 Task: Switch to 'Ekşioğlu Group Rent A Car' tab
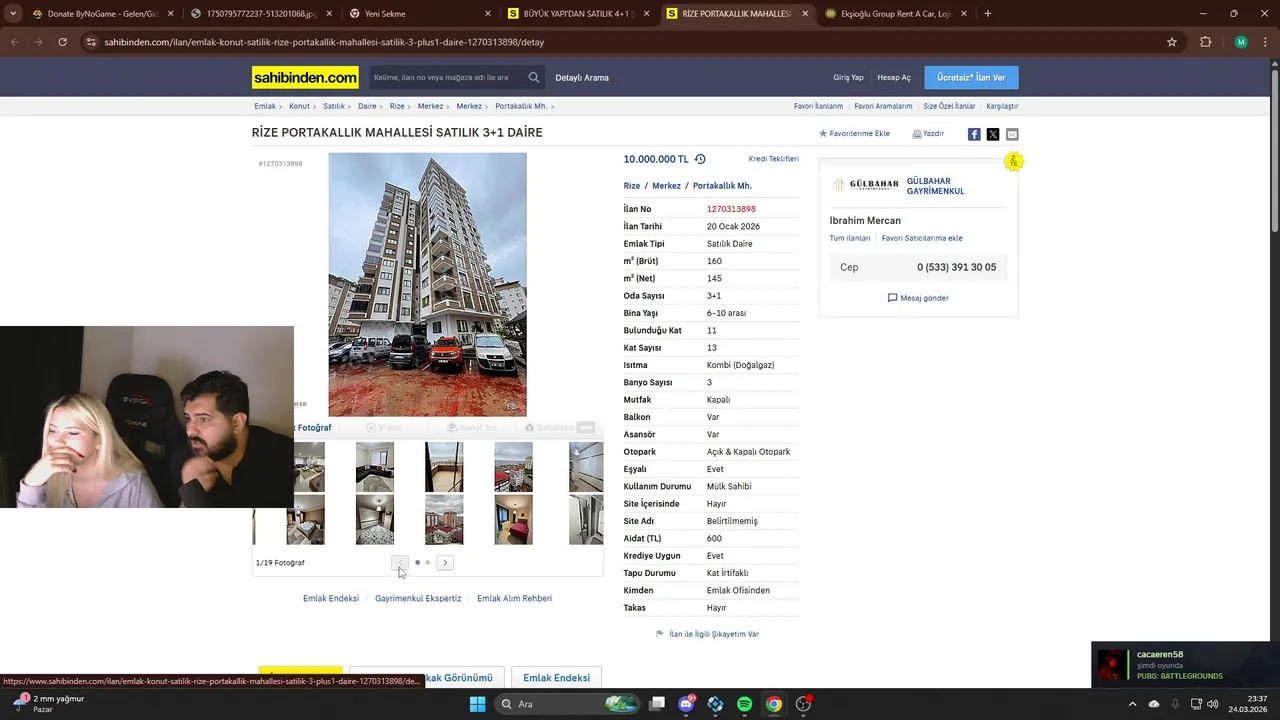pyautogui.click(x=895, y=14)
